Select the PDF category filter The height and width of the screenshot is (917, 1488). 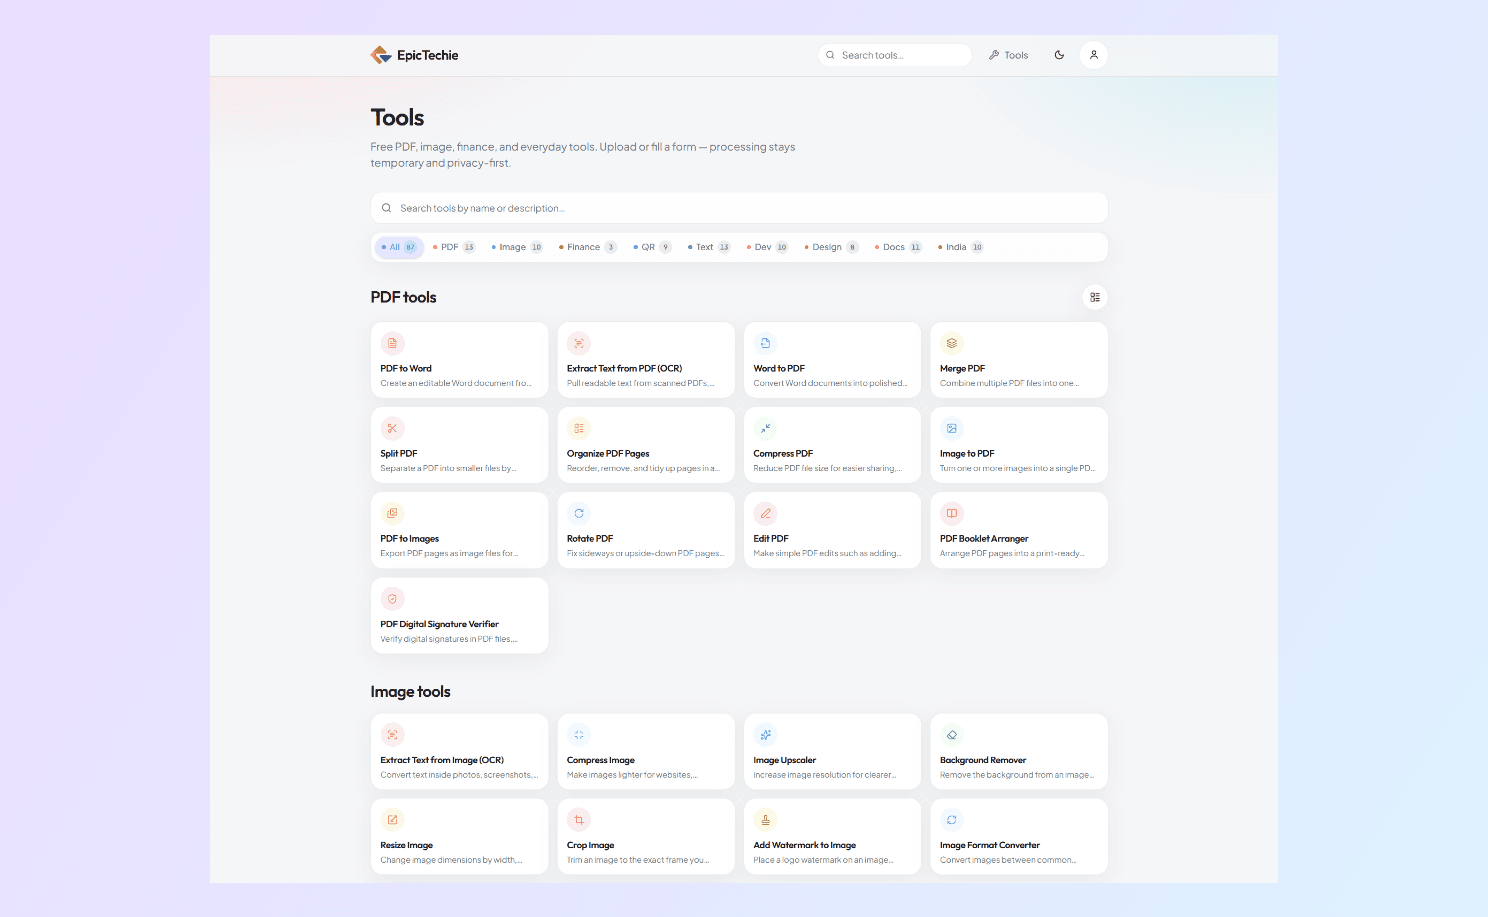[x=454, y=247]
